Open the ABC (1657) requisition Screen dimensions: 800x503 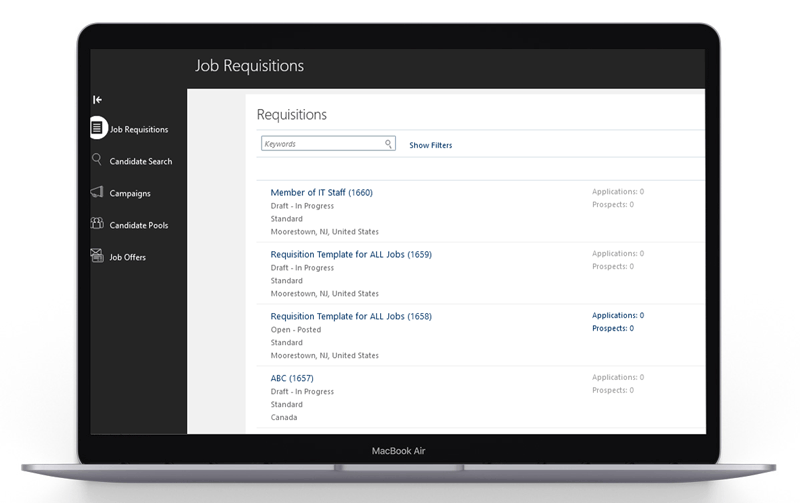(292, 378)
